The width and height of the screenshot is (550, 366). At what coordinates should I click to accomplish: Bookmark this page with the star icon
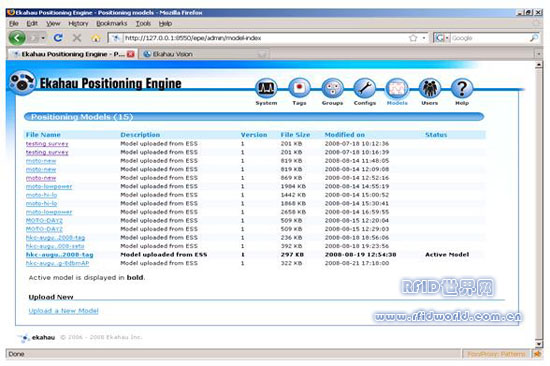(413, 38)
